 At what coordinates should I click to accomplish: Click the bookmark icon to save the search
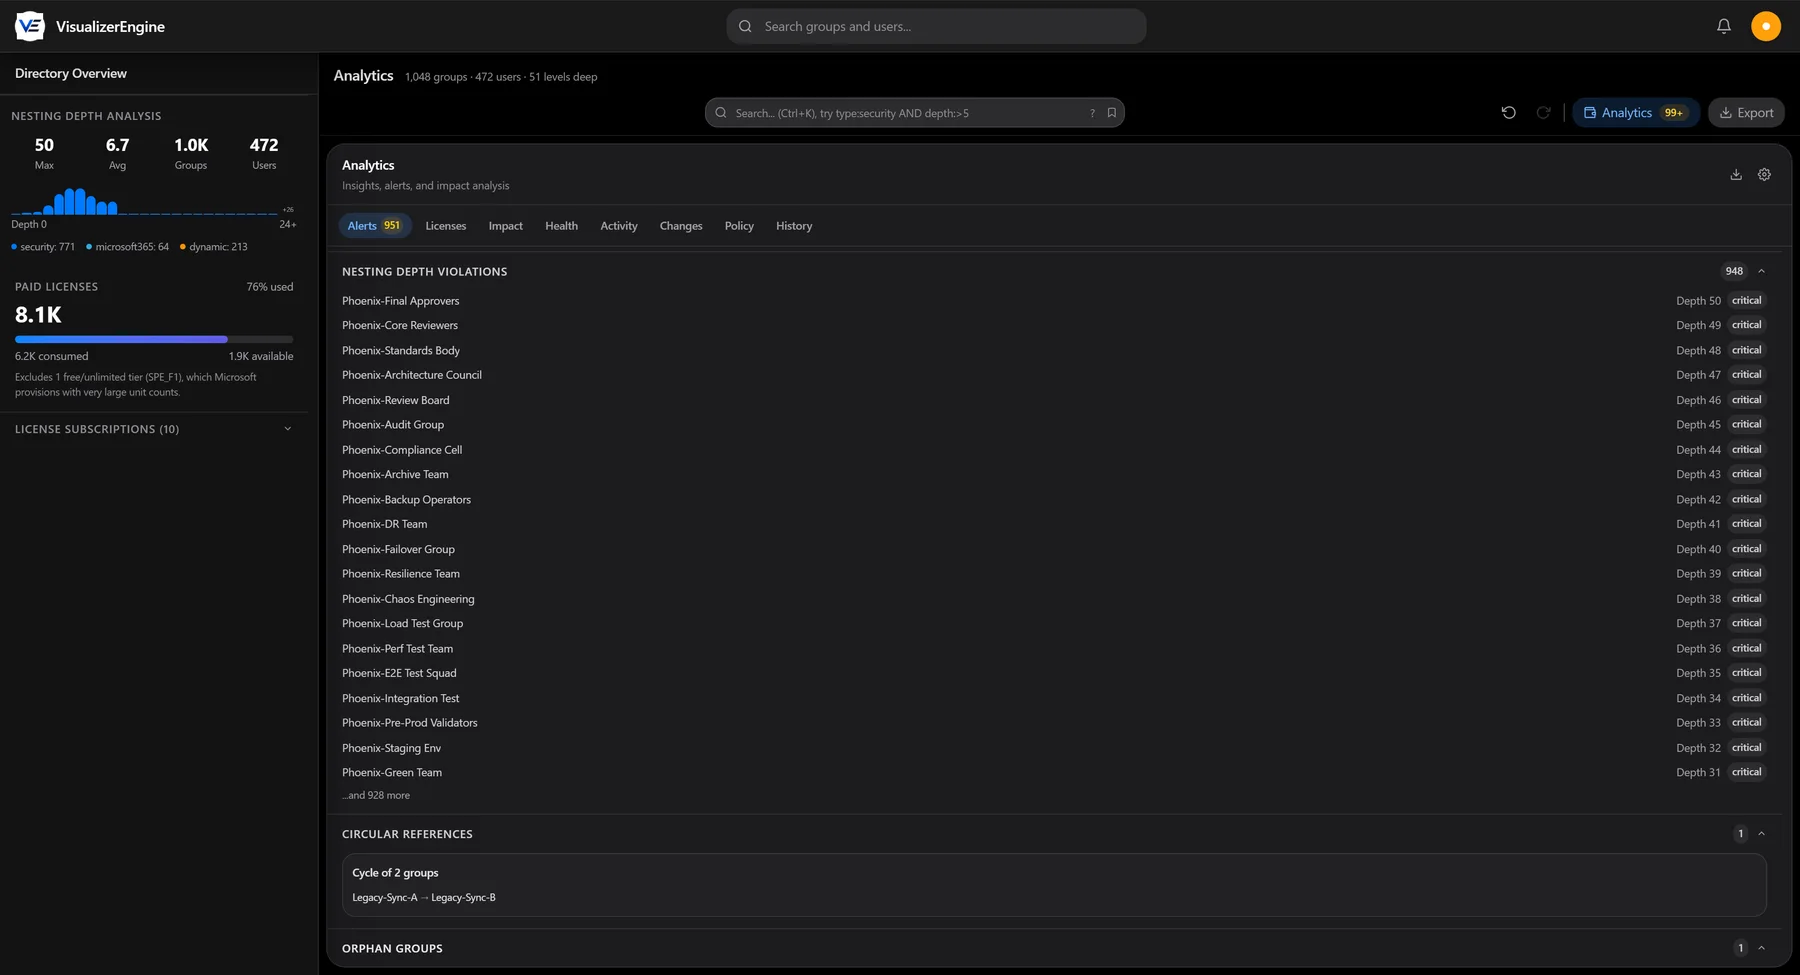coord(1111,113)
